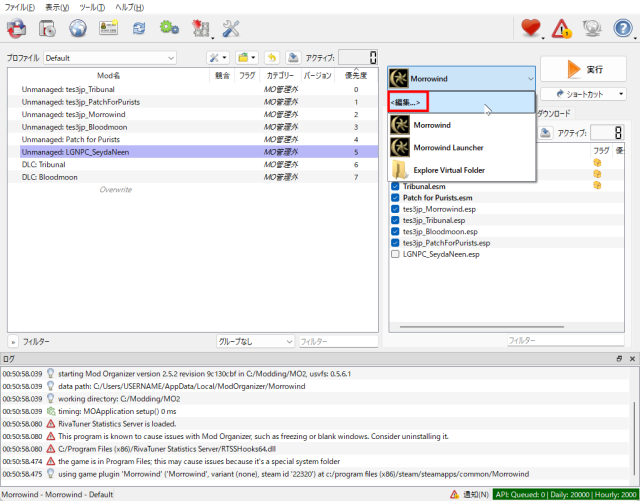Click the plugin list horizontal scrollbar
Viewport: 640px width, 501px height.
click(x=482, y=327)
